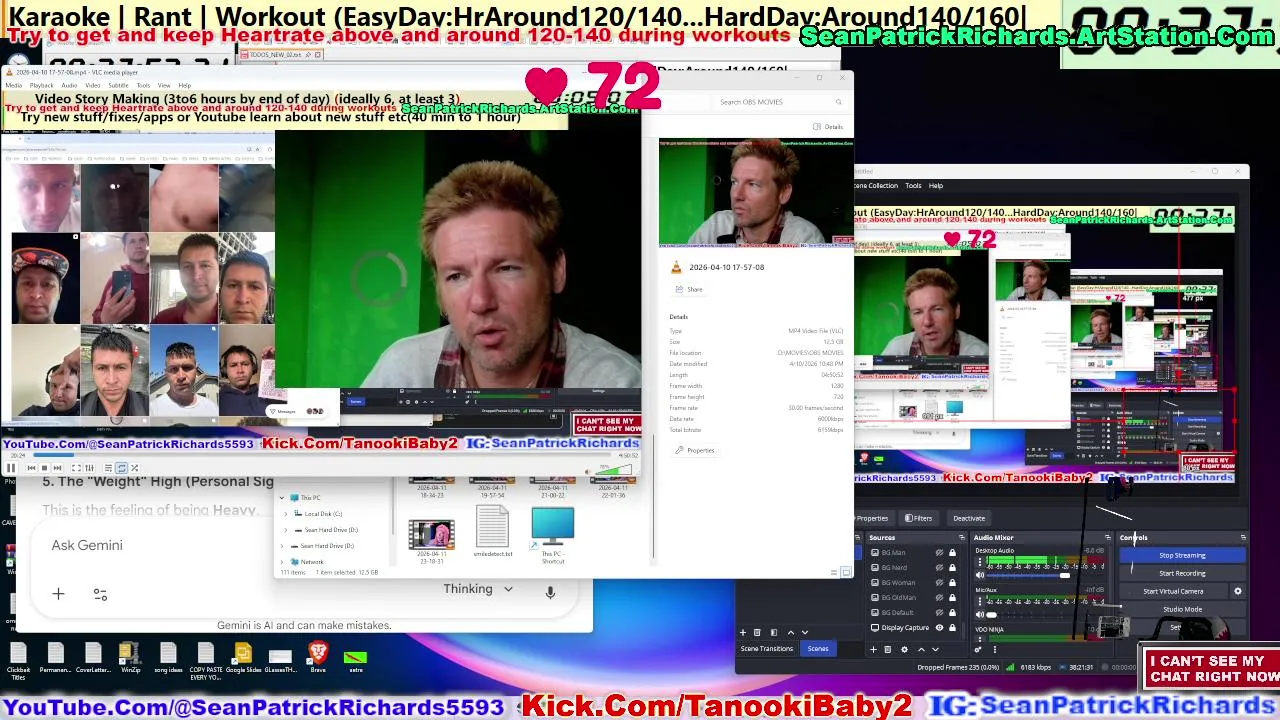Click Gemini plus attach icon
The height and width of the screenshot is (720, 1280).
(x=58, y=594)
